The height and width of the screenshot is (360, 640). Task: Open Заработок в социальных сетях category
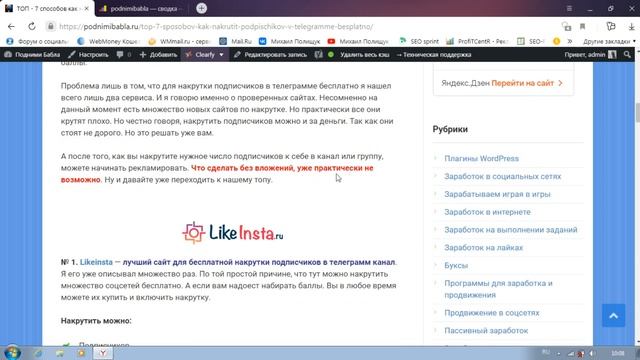pos(502,176)
